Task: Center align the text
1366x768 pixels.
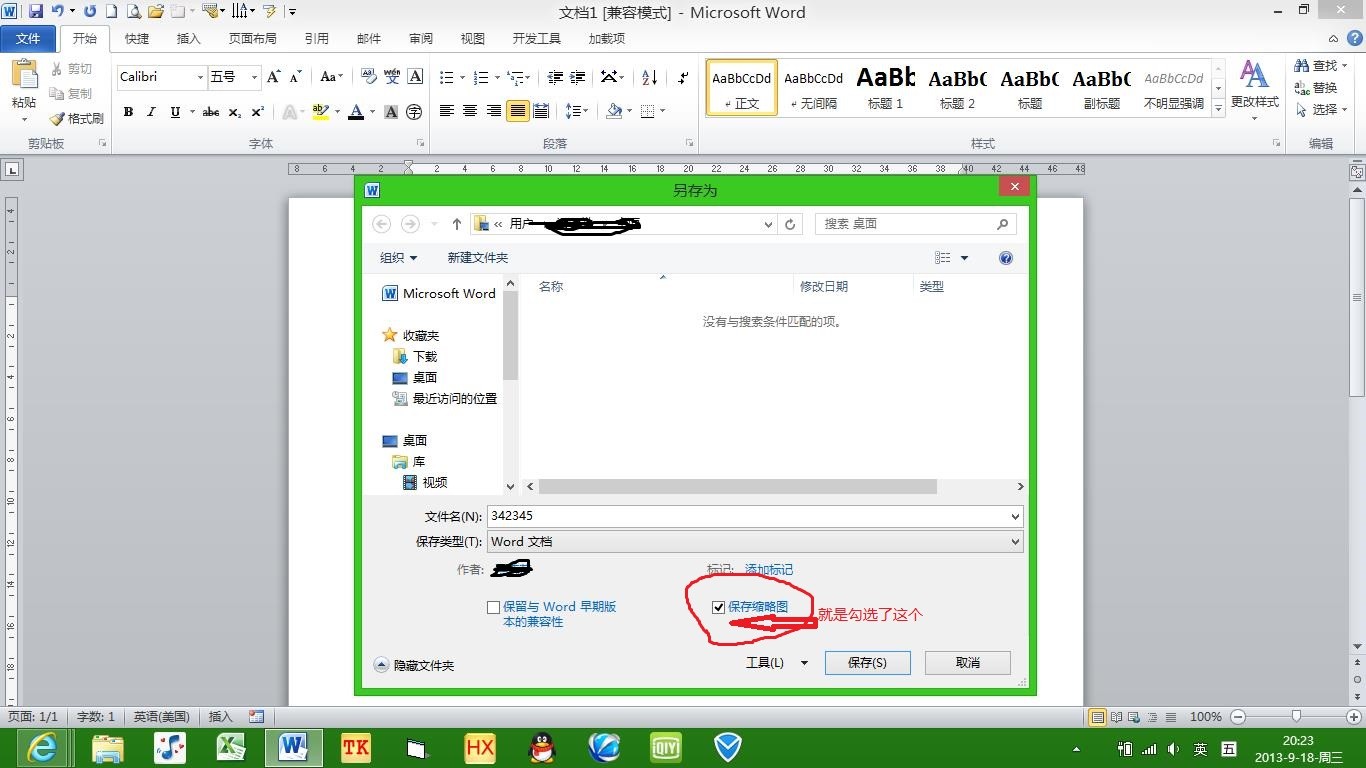Action: click(470, 111)
